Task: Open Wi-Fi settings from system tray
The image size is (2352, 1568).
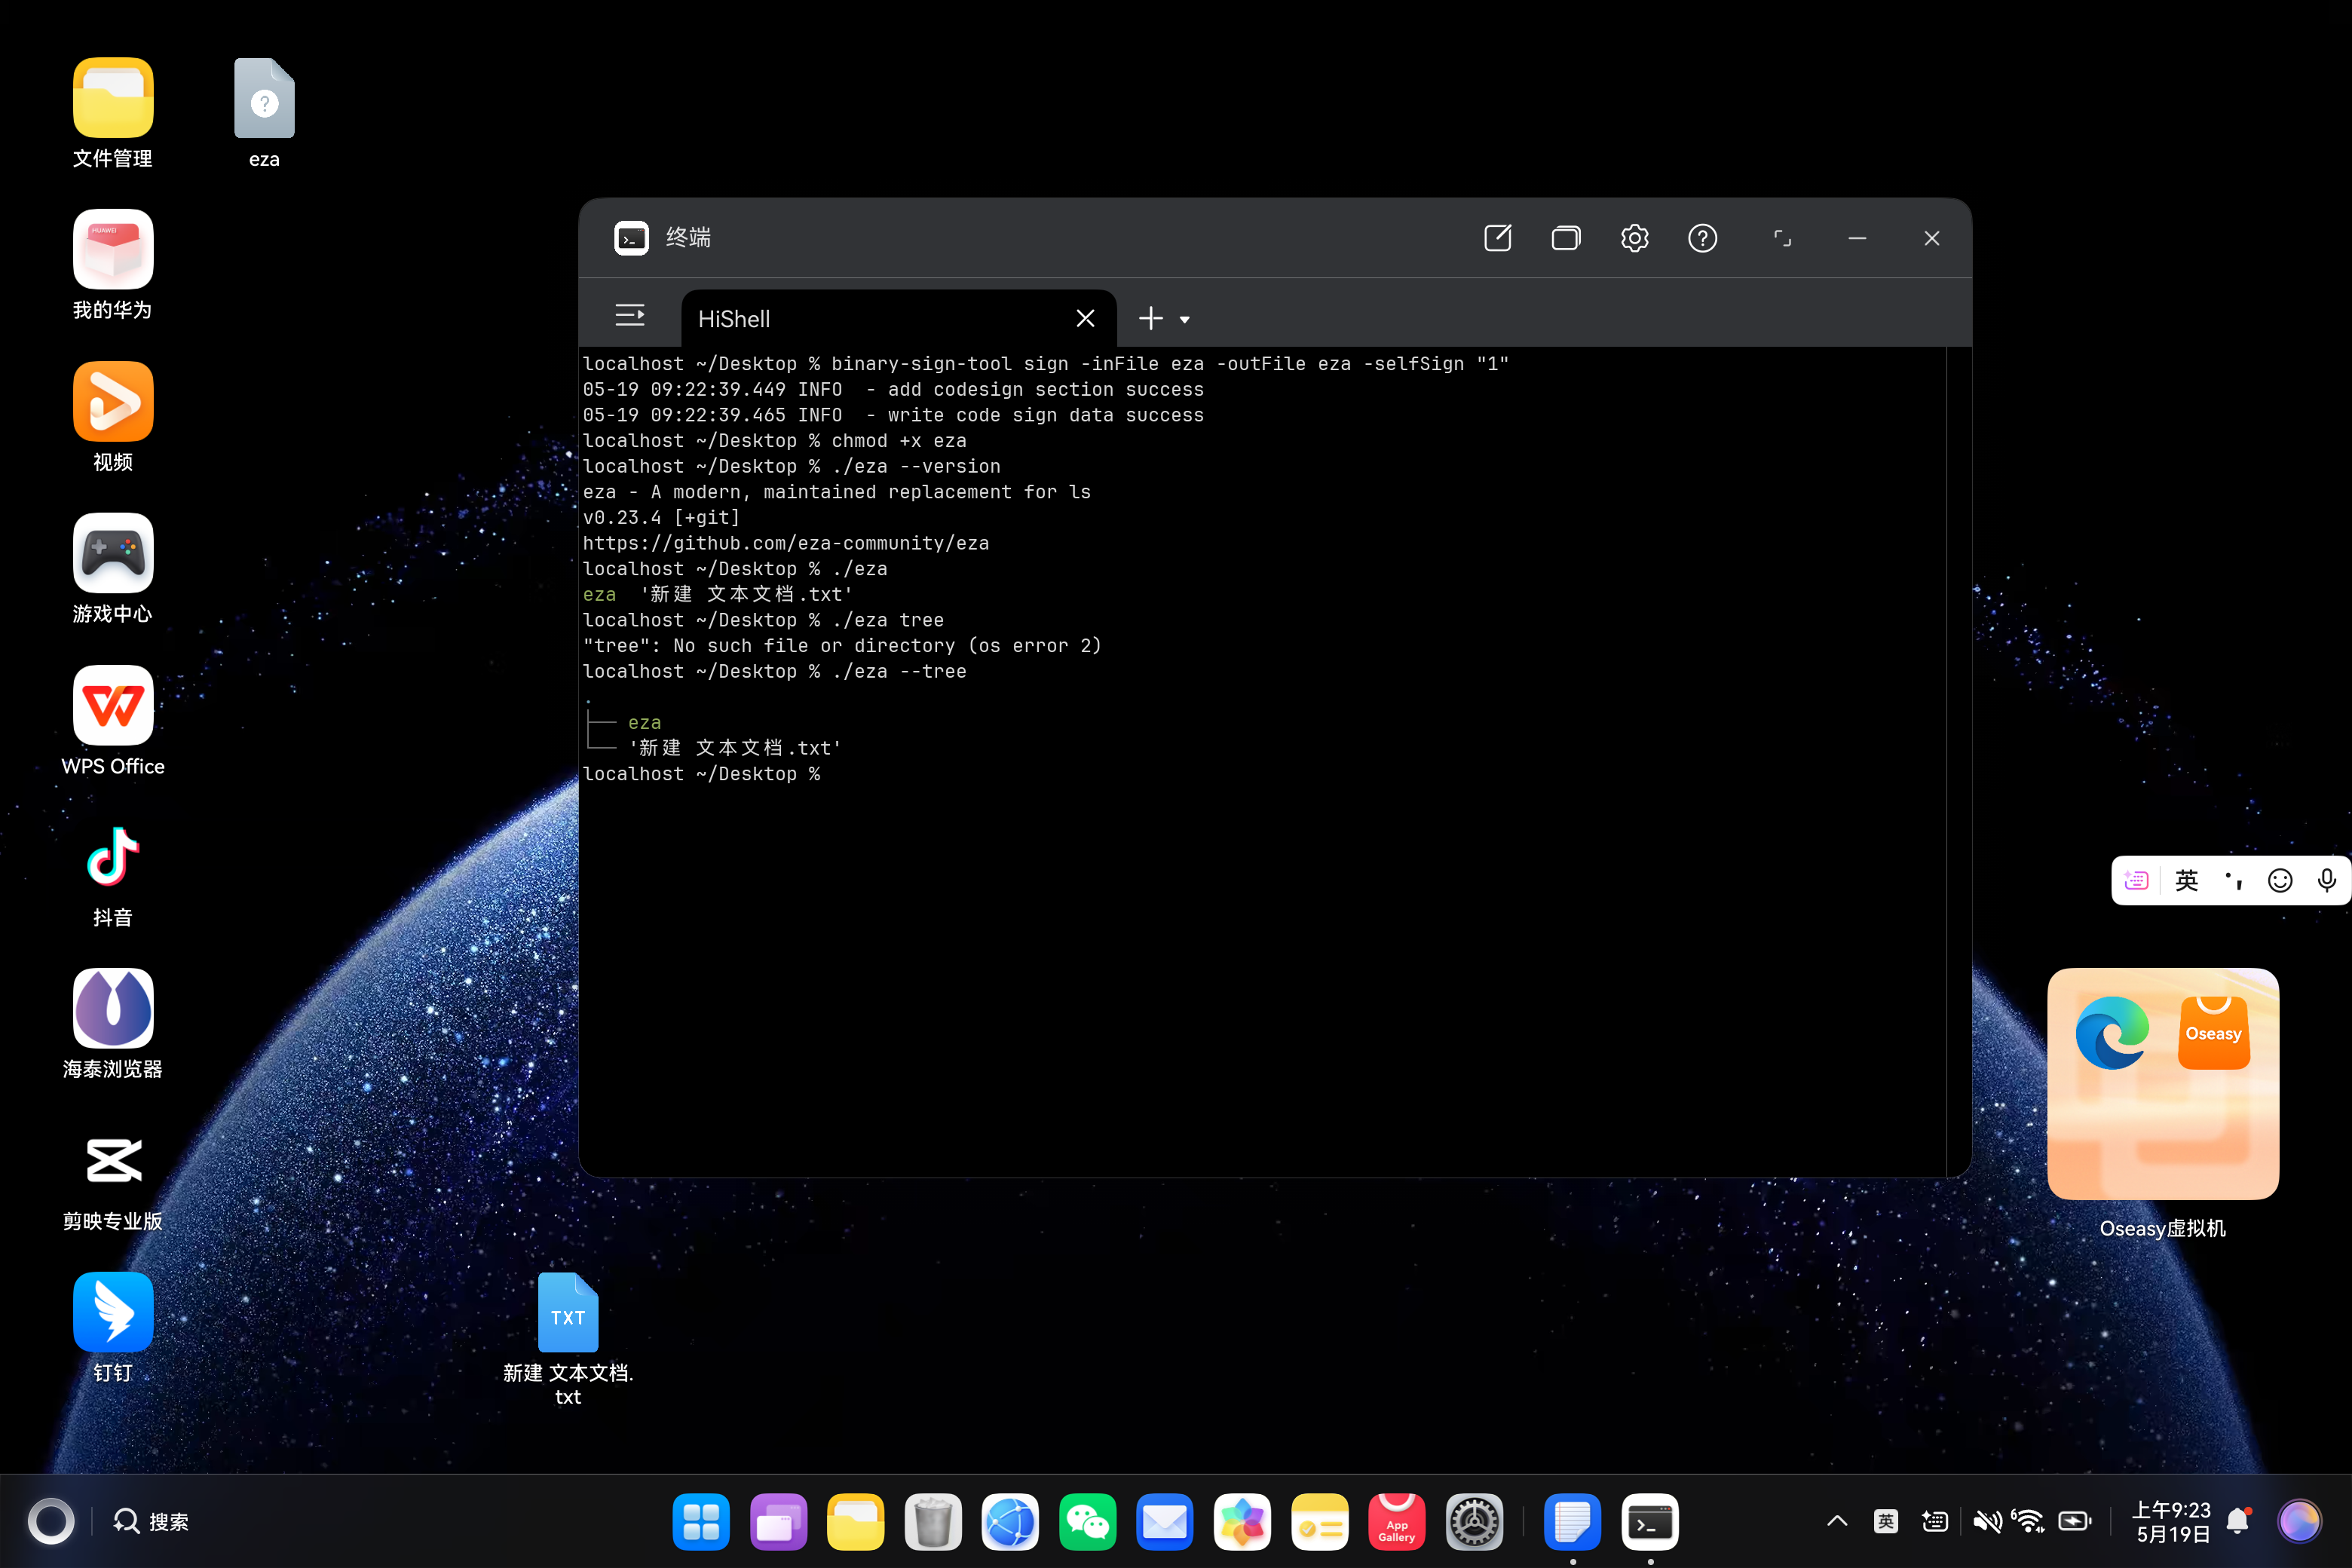Action: [2028, 1521]
